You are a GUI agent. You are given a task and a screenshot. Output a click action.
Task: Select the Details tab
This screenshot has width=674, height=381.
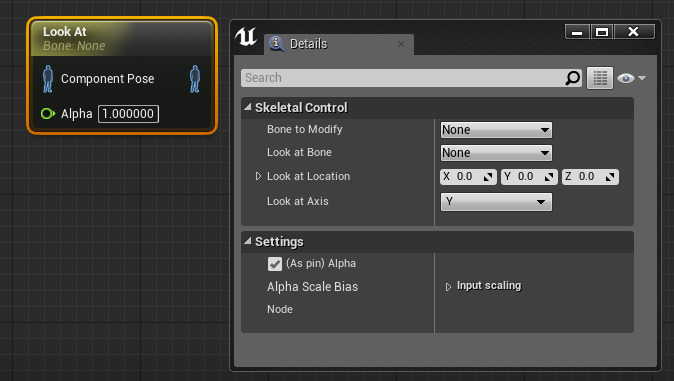pos(339,44)
